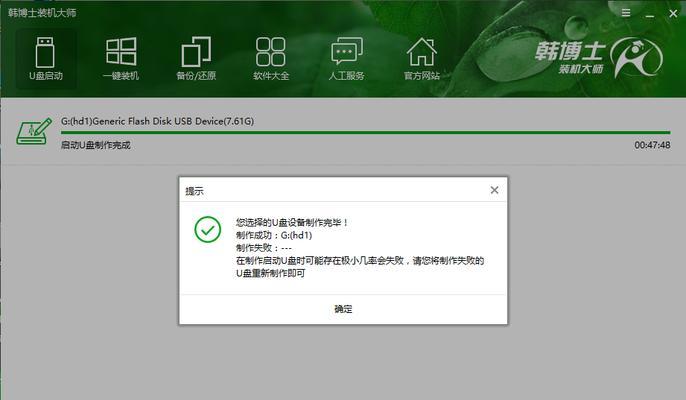Image resolution: width=686 pixels, height=400 pixels.
Task: Select the G:(hd1)Generic Flash Disk device text
Action: coord(157,121)
